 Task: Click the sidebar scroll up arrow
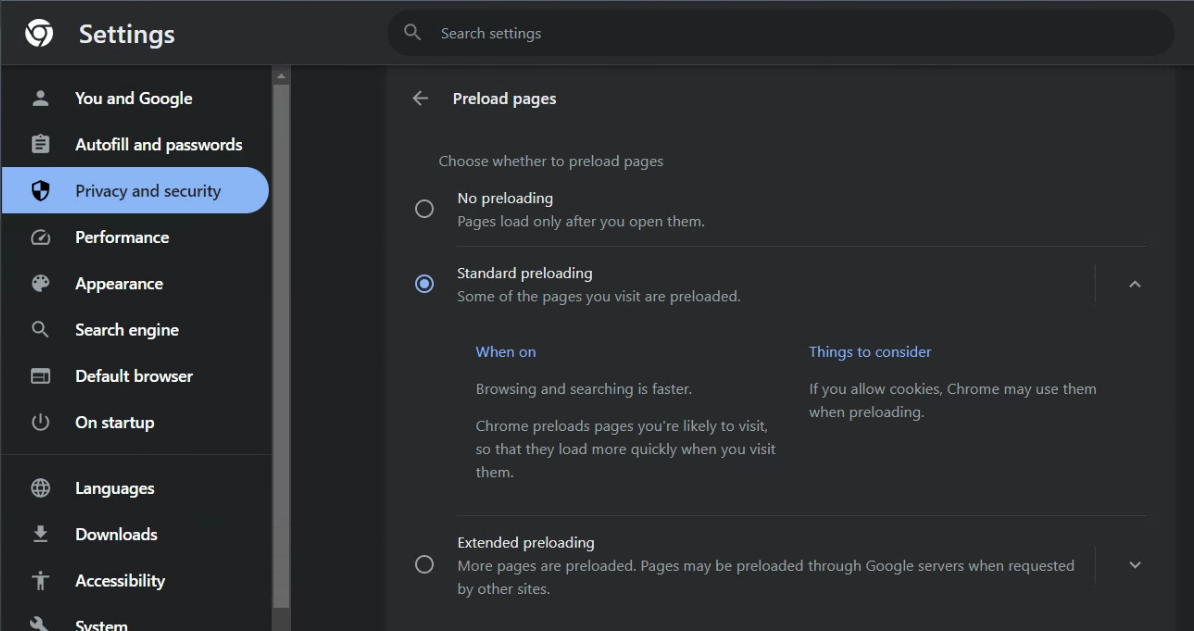click(281, 76)
